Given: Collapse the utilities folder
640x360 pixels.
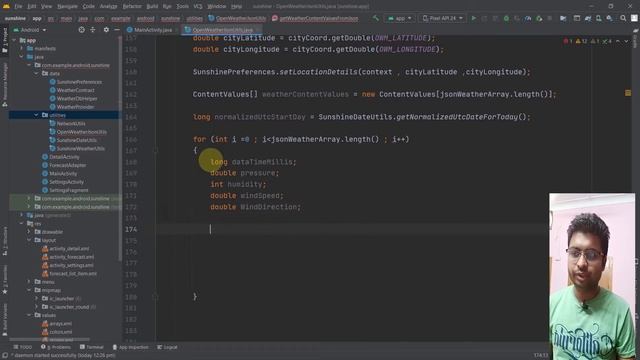Looking at the screenshot, I should click(x=36, y=115).
